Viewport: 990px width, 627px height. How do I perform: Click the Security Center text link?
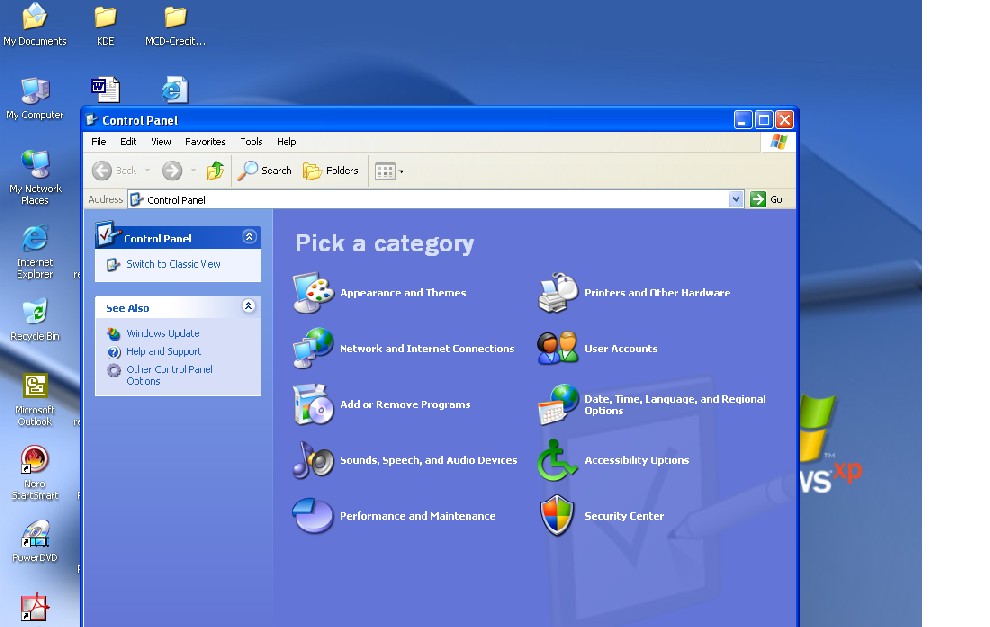pos(624,516)
